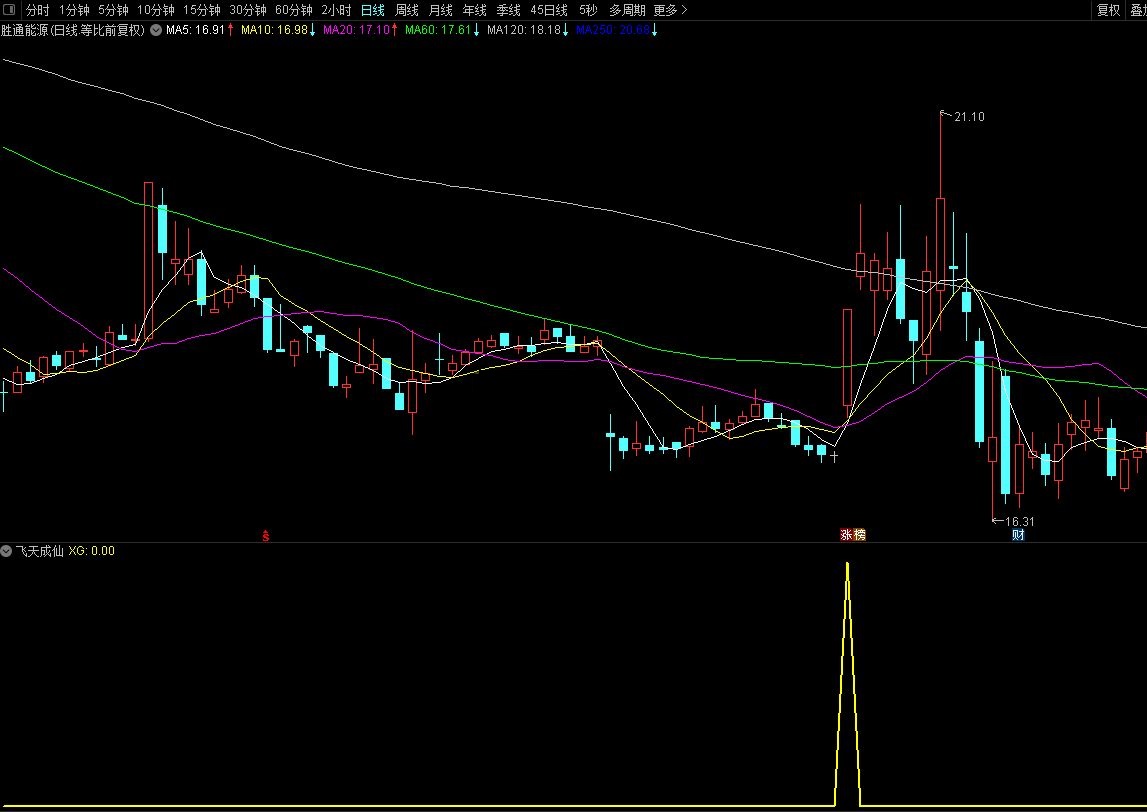Screen dimensions: 1147x812
Task: Click the 21.10 high price label
Action: click(969, 117)
